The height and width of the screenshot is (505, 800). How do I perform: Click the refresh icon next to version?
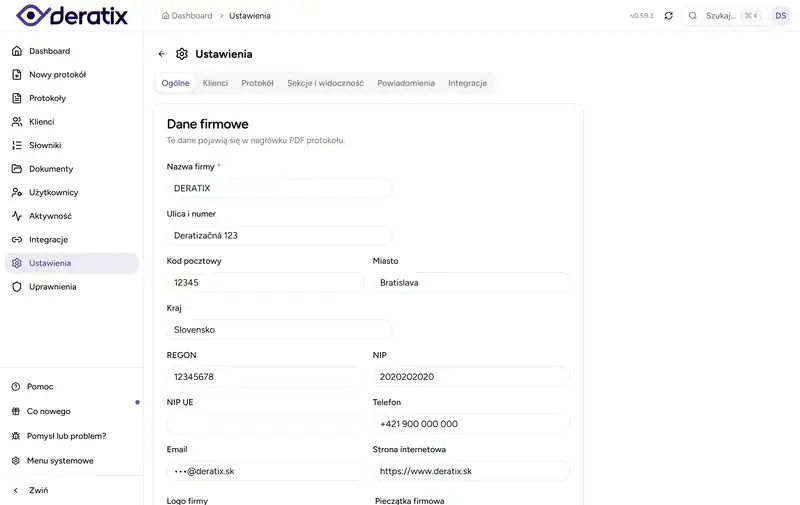668,16
